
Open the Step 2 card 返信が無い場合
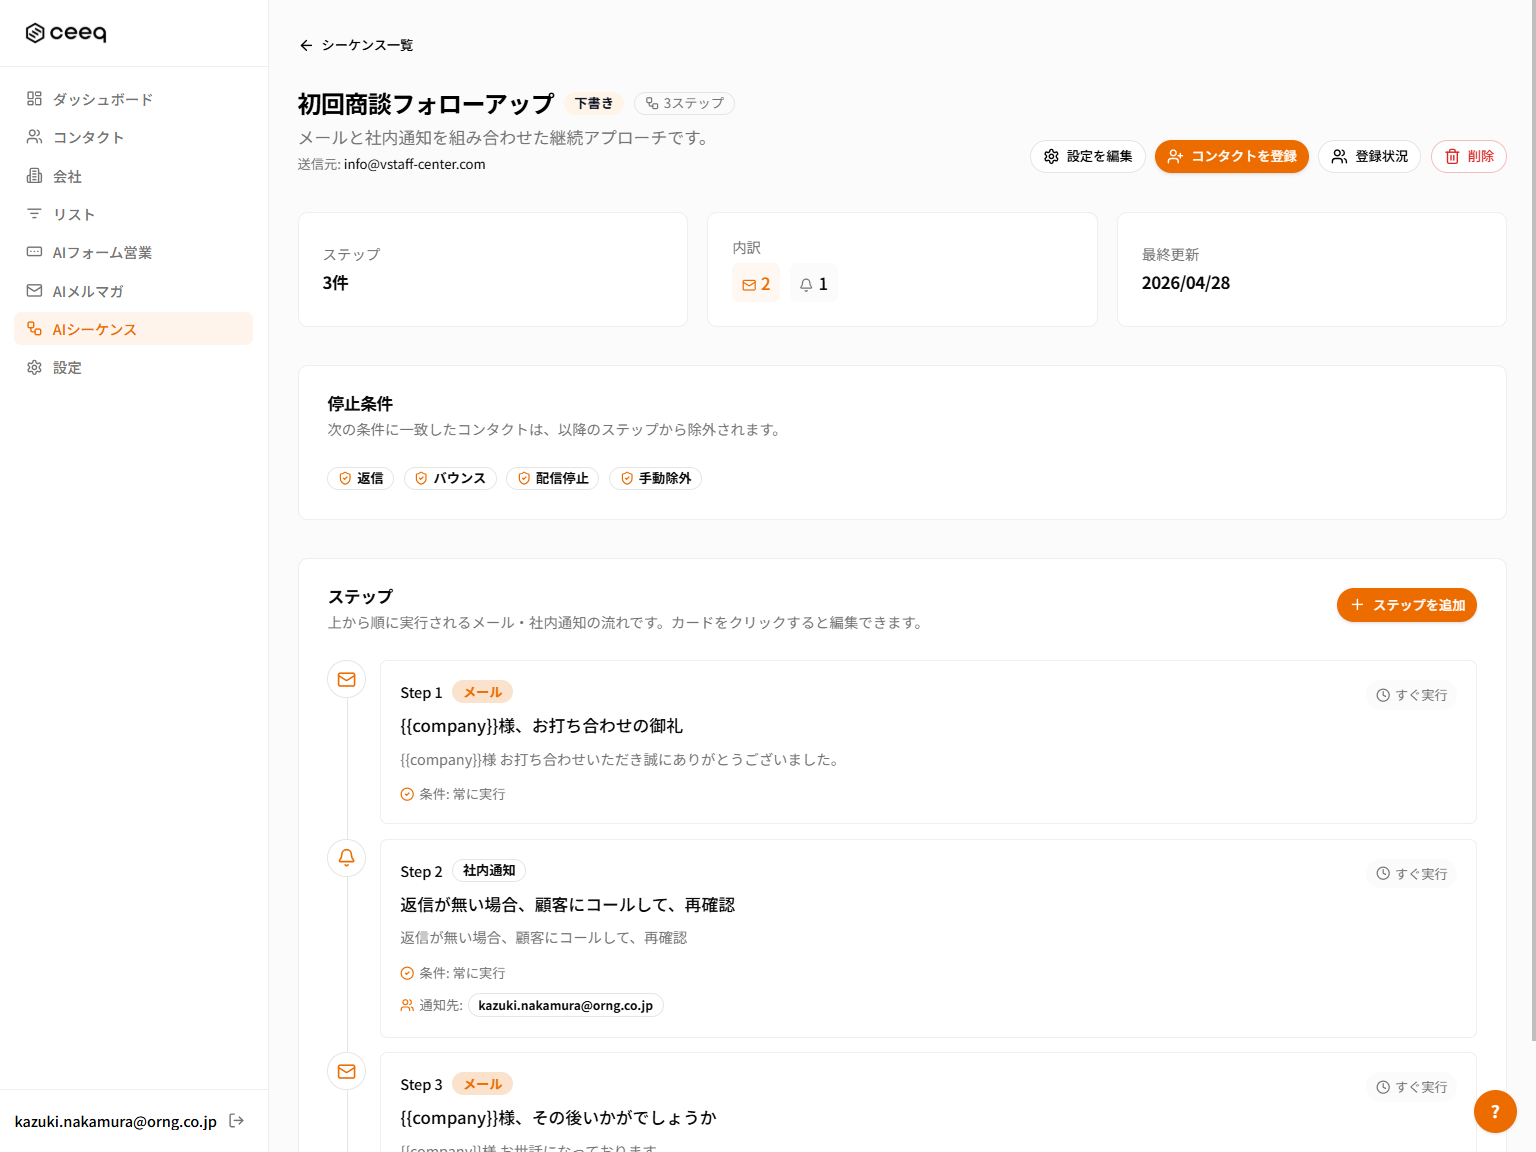pos(928,938)
